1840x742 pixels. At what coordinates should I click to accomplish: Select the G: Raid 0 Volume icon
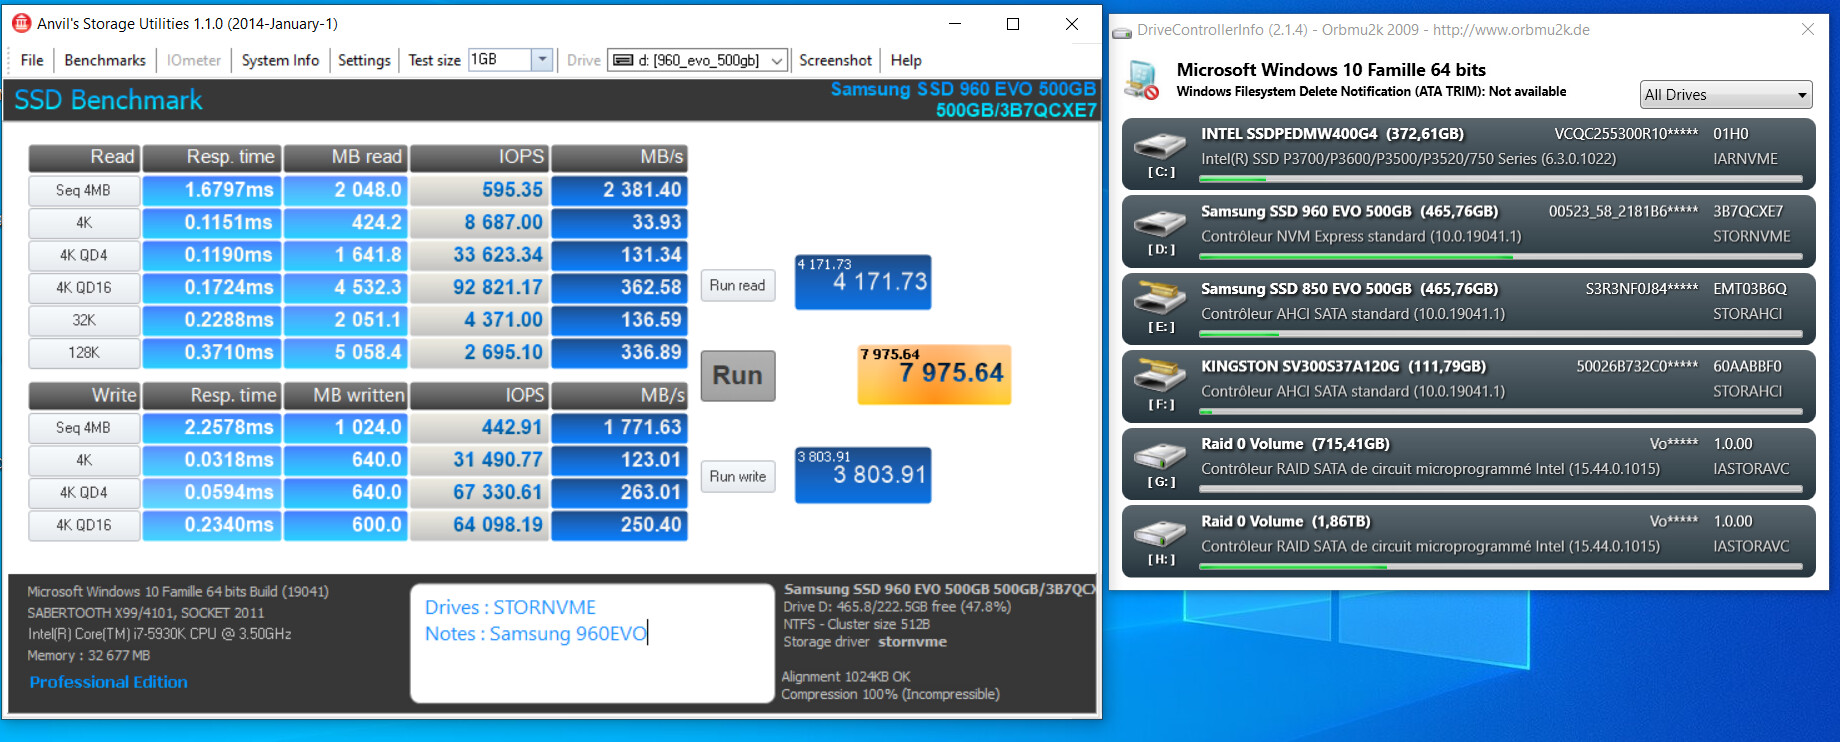(1160, 455)
